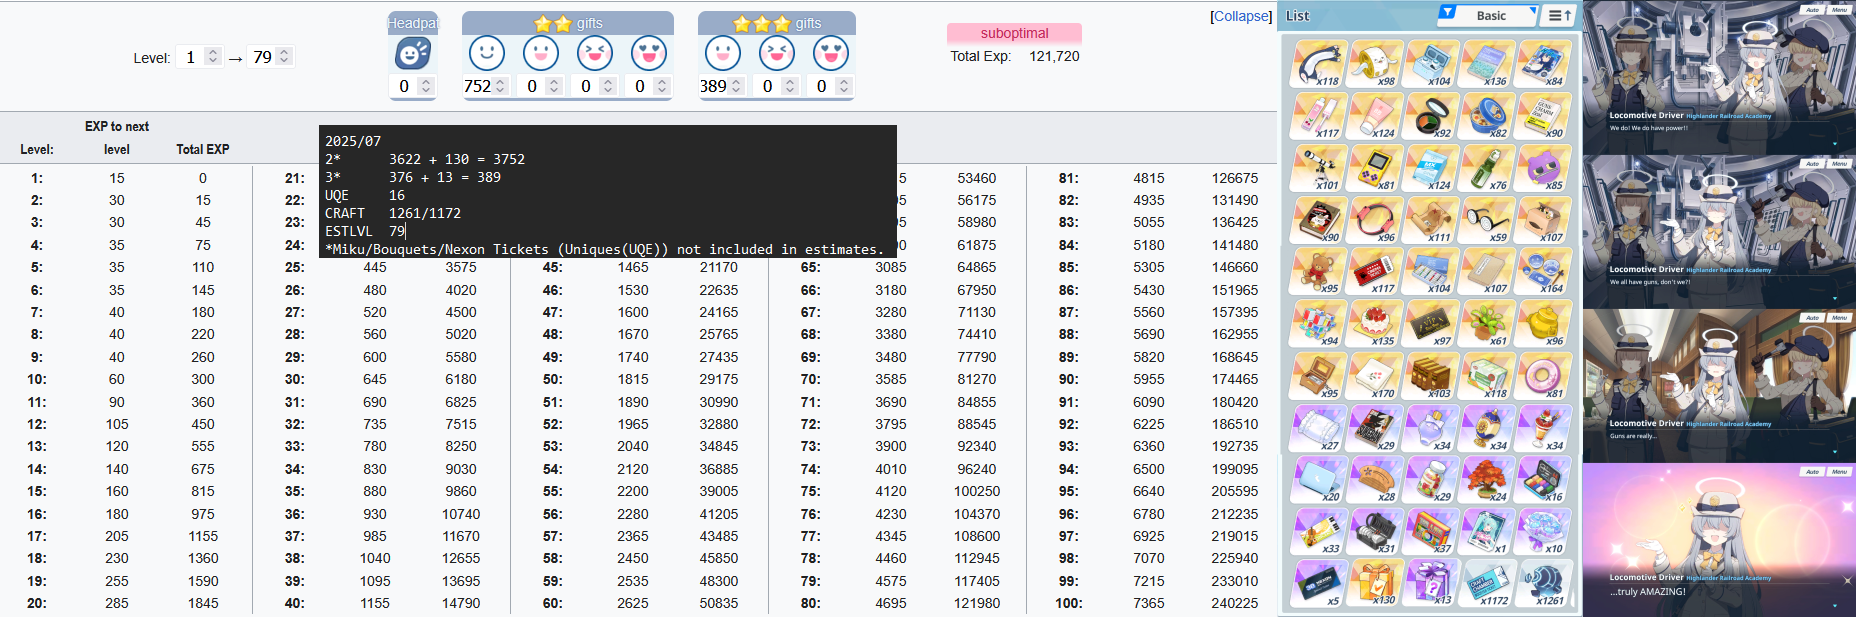Click the Auto button in the topmost game screenshot
This screenshot has height=617, width=1856.
(1812, 9)
